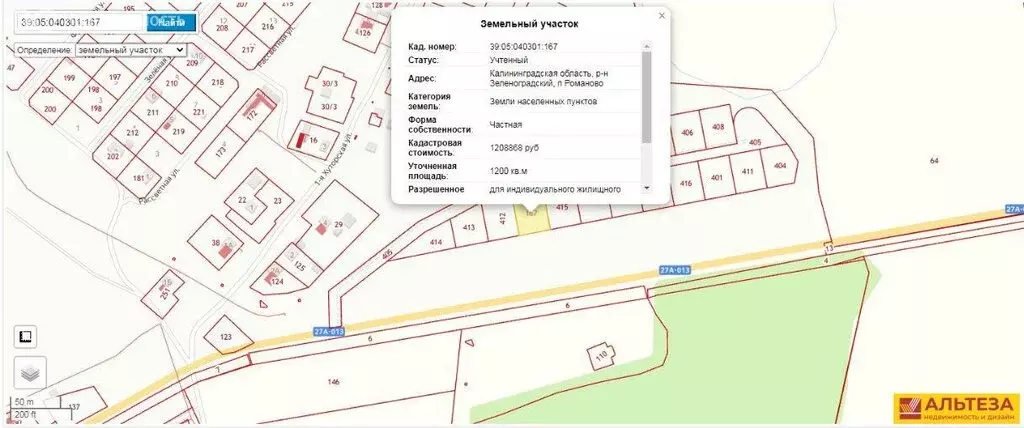Select parcel 64 on the map
This screenshot has height=428, width=1024.
point(934,160)
